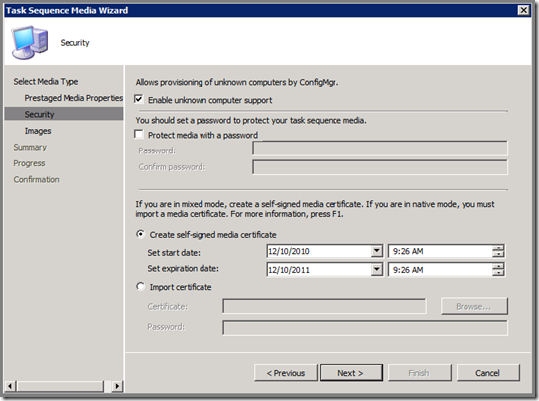This screenshot has height=401, width=539.
Task: Select the Security step in sidebar
Action: (64, 114)
